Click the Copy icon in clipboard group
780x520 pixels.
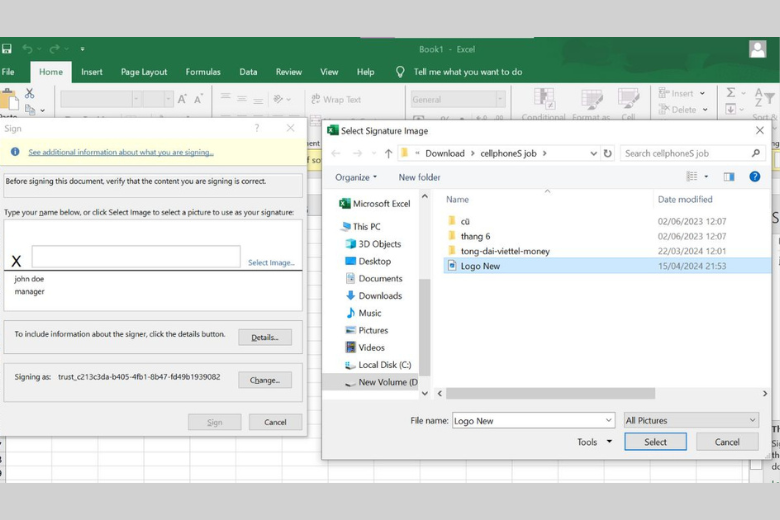[x=30, y=109]
